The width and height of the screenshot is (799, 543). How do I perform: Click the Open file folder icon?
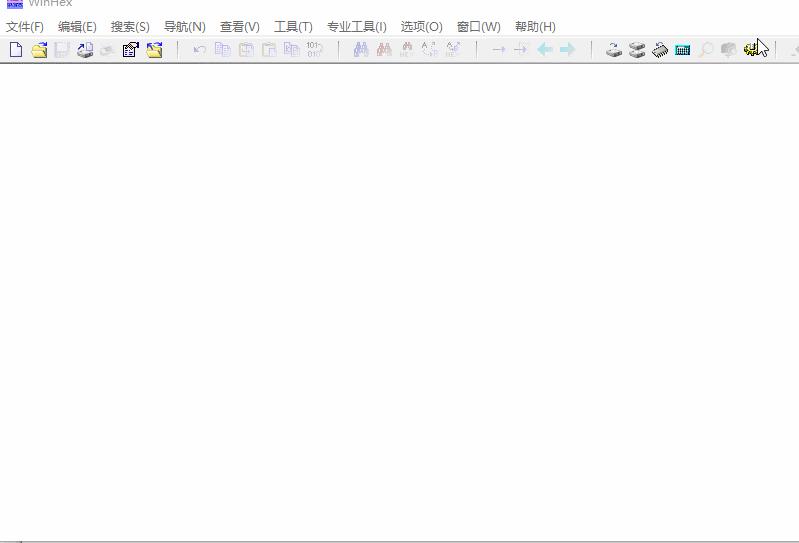[39, 49]
